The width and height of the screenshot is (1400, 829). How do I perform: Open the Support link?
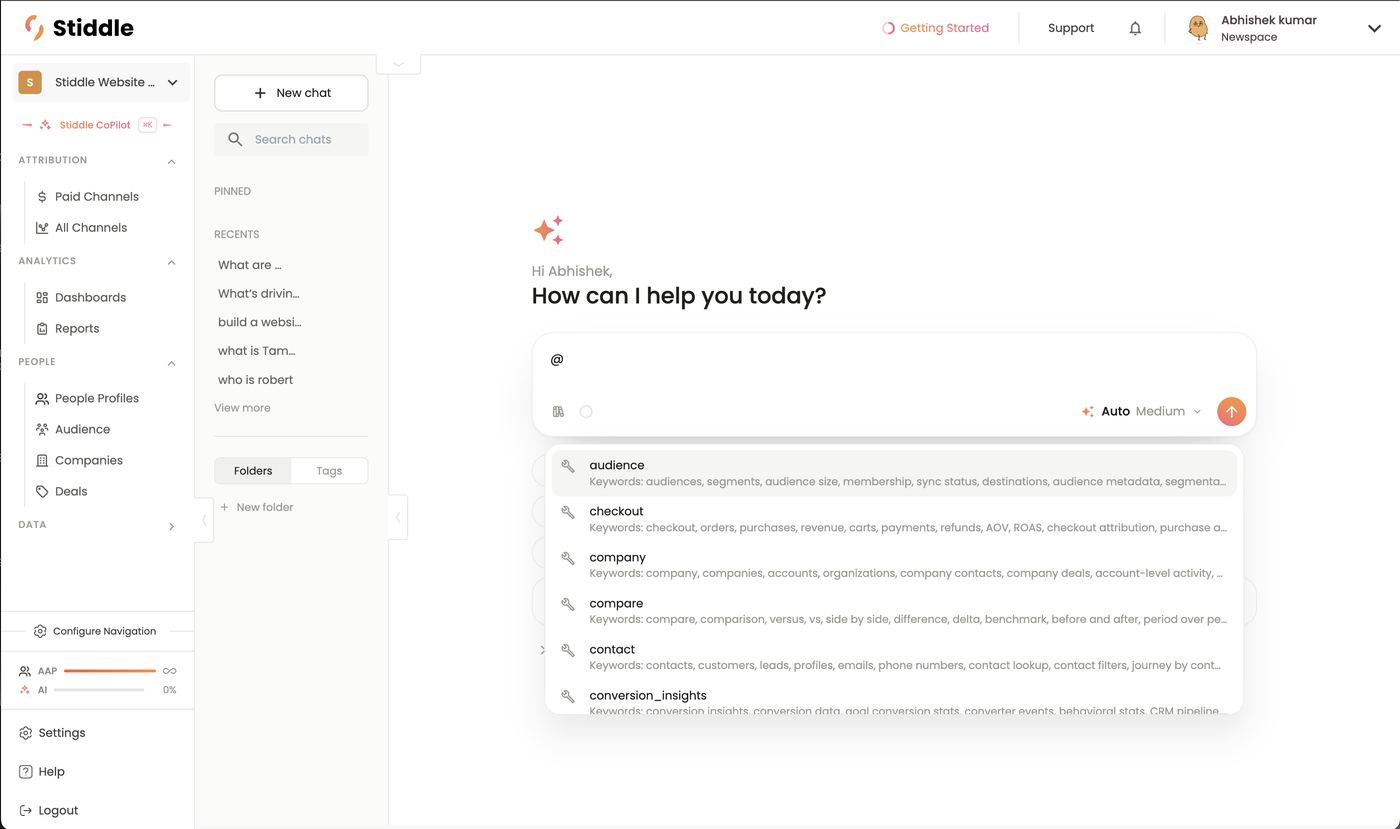coord(1071,28)
